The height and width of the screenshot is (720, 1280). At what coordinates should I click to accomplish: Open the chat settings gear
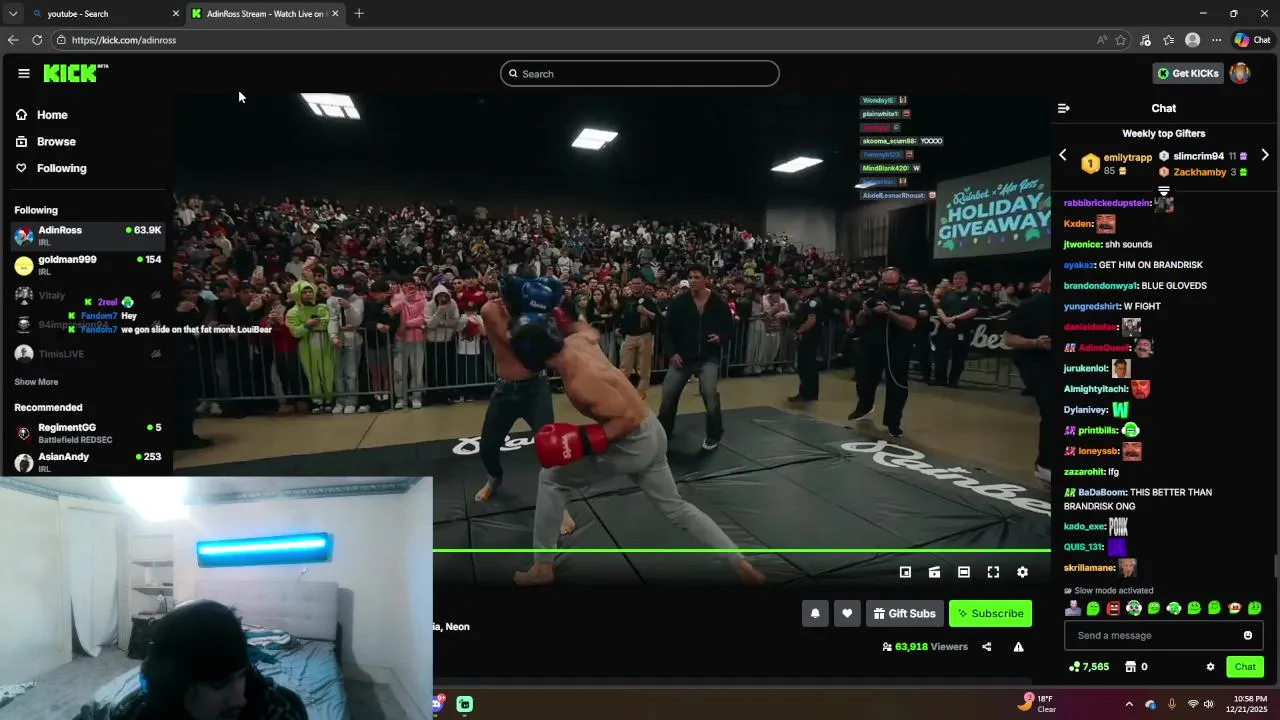[x=1210, y=667]
